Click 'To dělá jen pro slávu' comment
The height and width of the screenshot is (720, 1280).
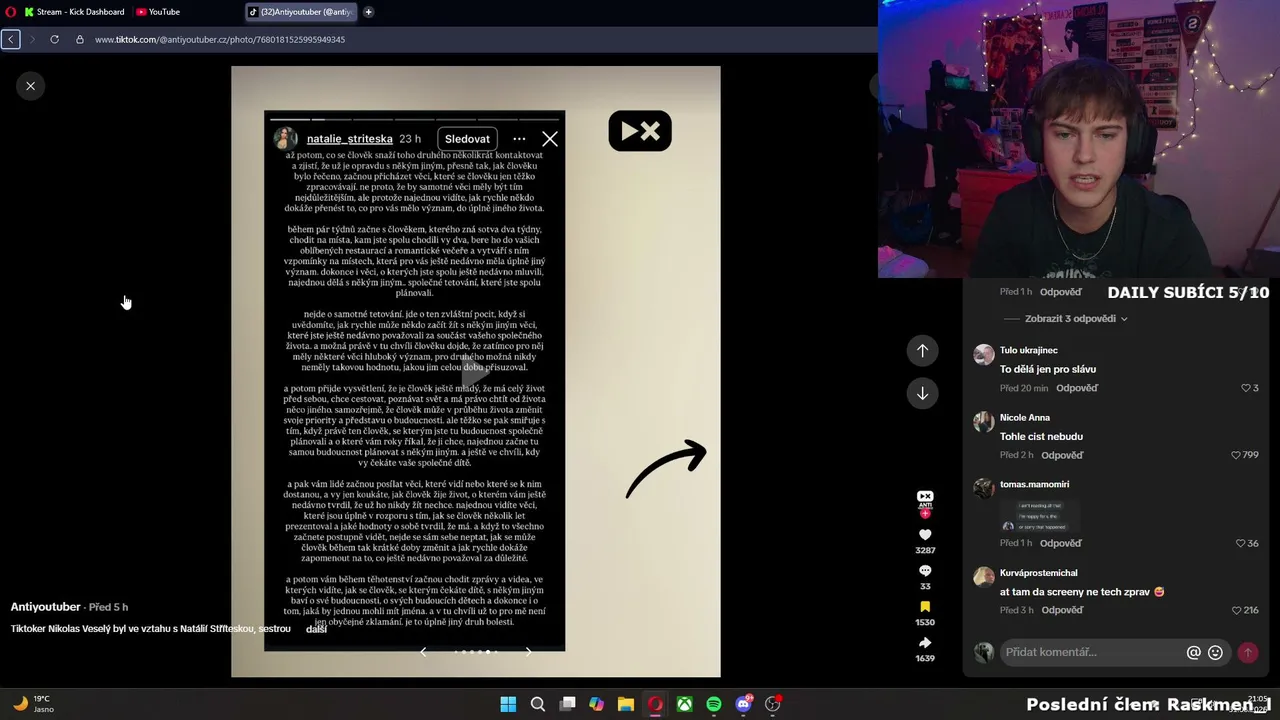(x=1048, y=369)
